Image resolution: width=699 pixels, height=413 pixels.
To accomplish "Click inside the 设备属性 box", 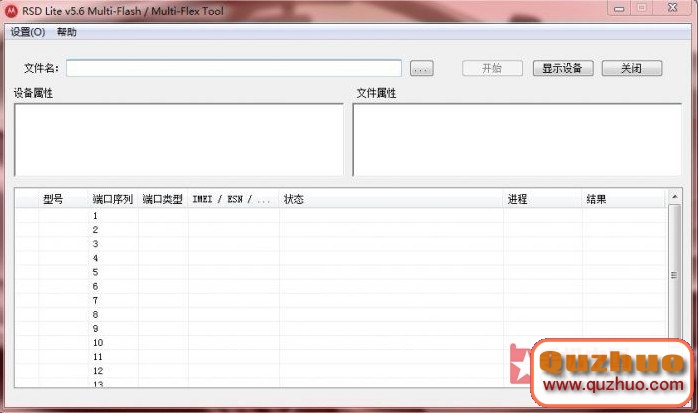I will tap(179, 140).
